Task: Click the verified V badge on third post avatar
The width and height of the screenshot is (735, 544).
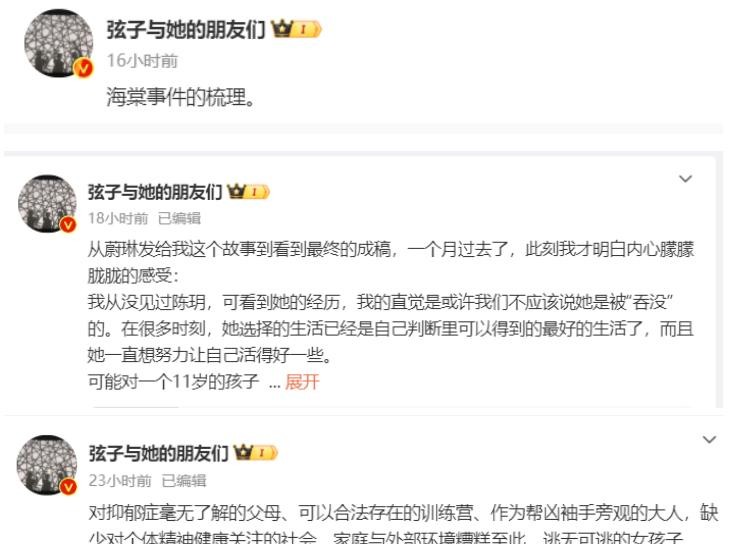Action: click(68, 487)
